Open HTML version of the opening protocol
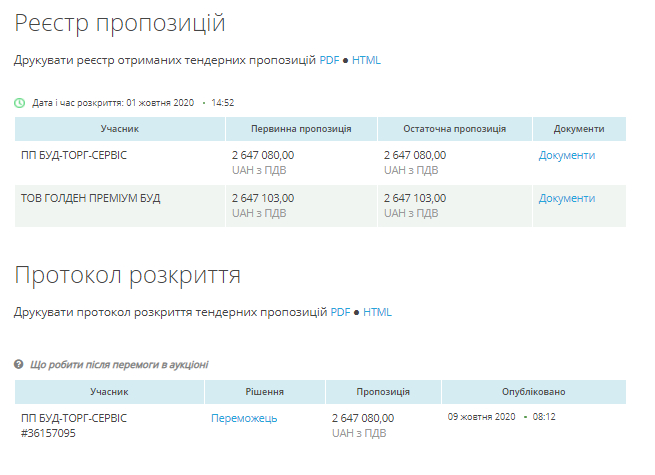 click(377, 312)
